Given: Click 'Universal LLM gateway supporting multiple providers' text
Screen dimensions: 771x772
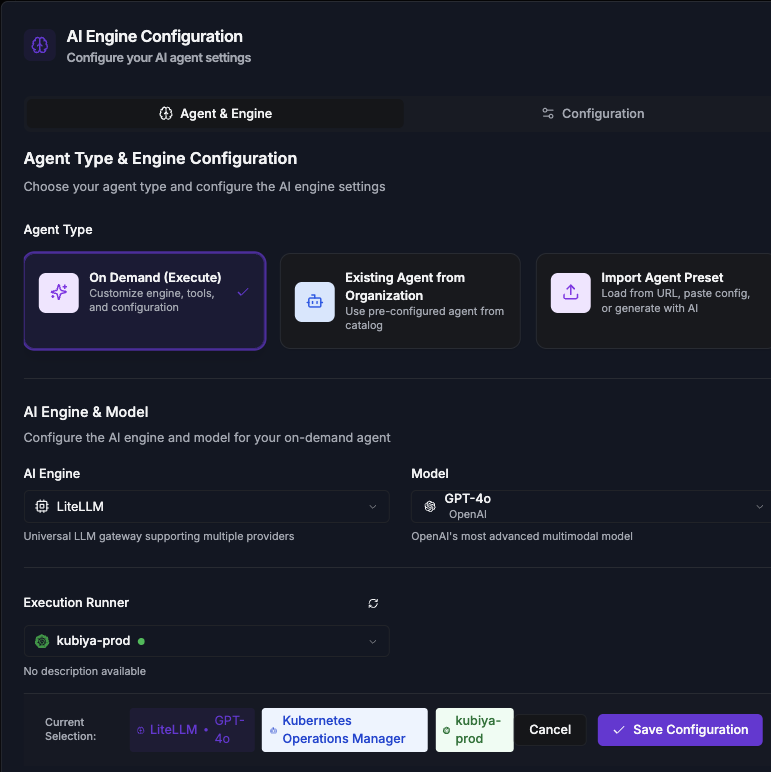Looking at the screenshot, I should point(159,536).
